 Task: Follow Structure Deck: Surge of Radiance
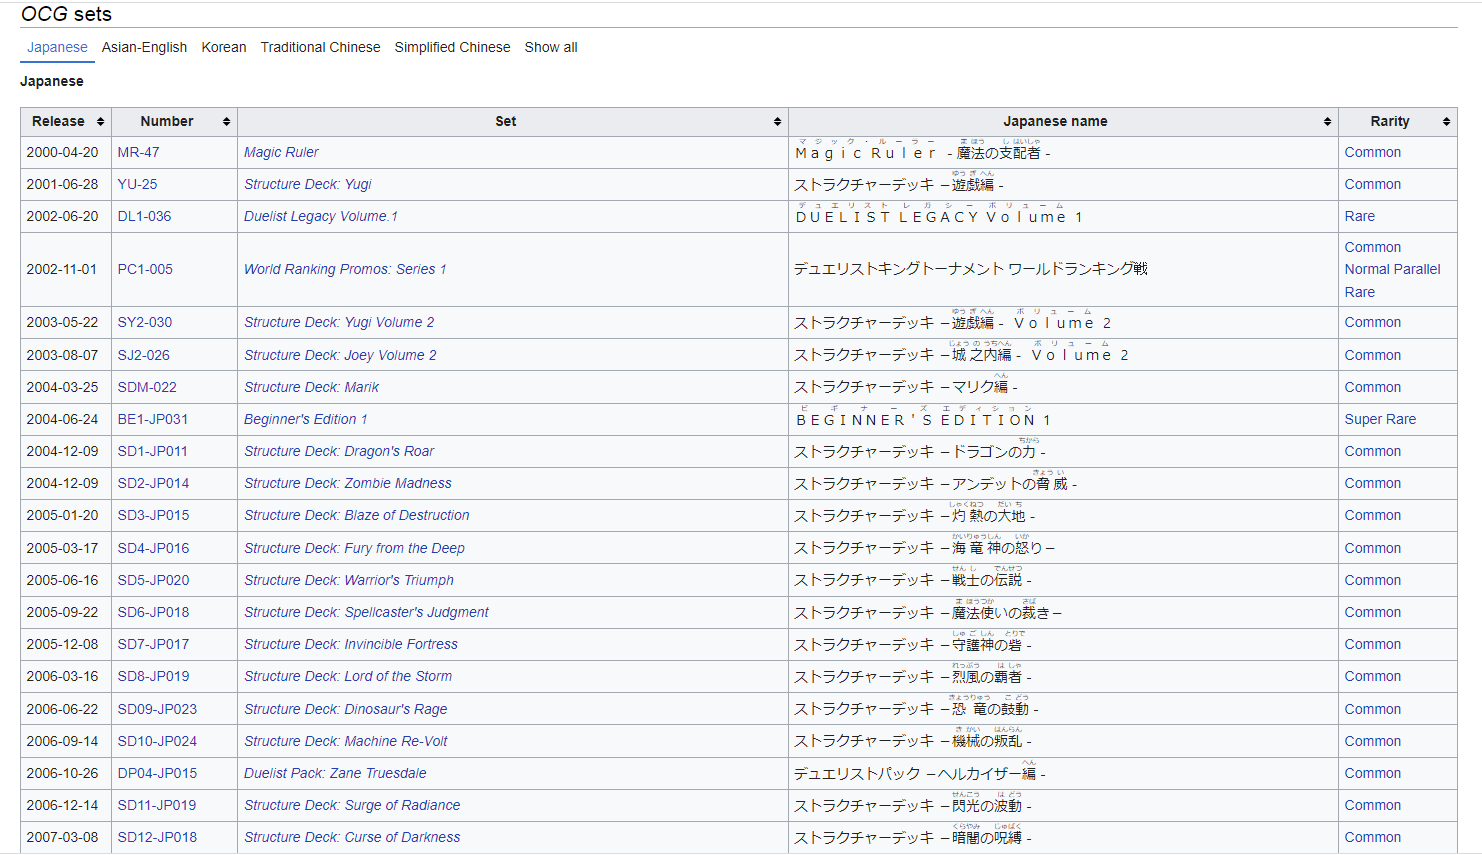pos(352,805)
